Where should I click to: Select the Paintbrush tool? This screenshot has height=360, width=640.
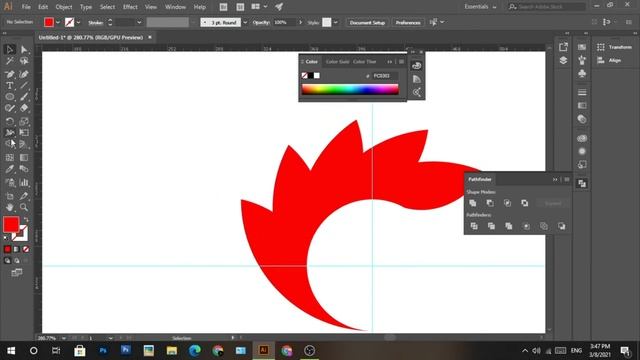coord(24,97)
